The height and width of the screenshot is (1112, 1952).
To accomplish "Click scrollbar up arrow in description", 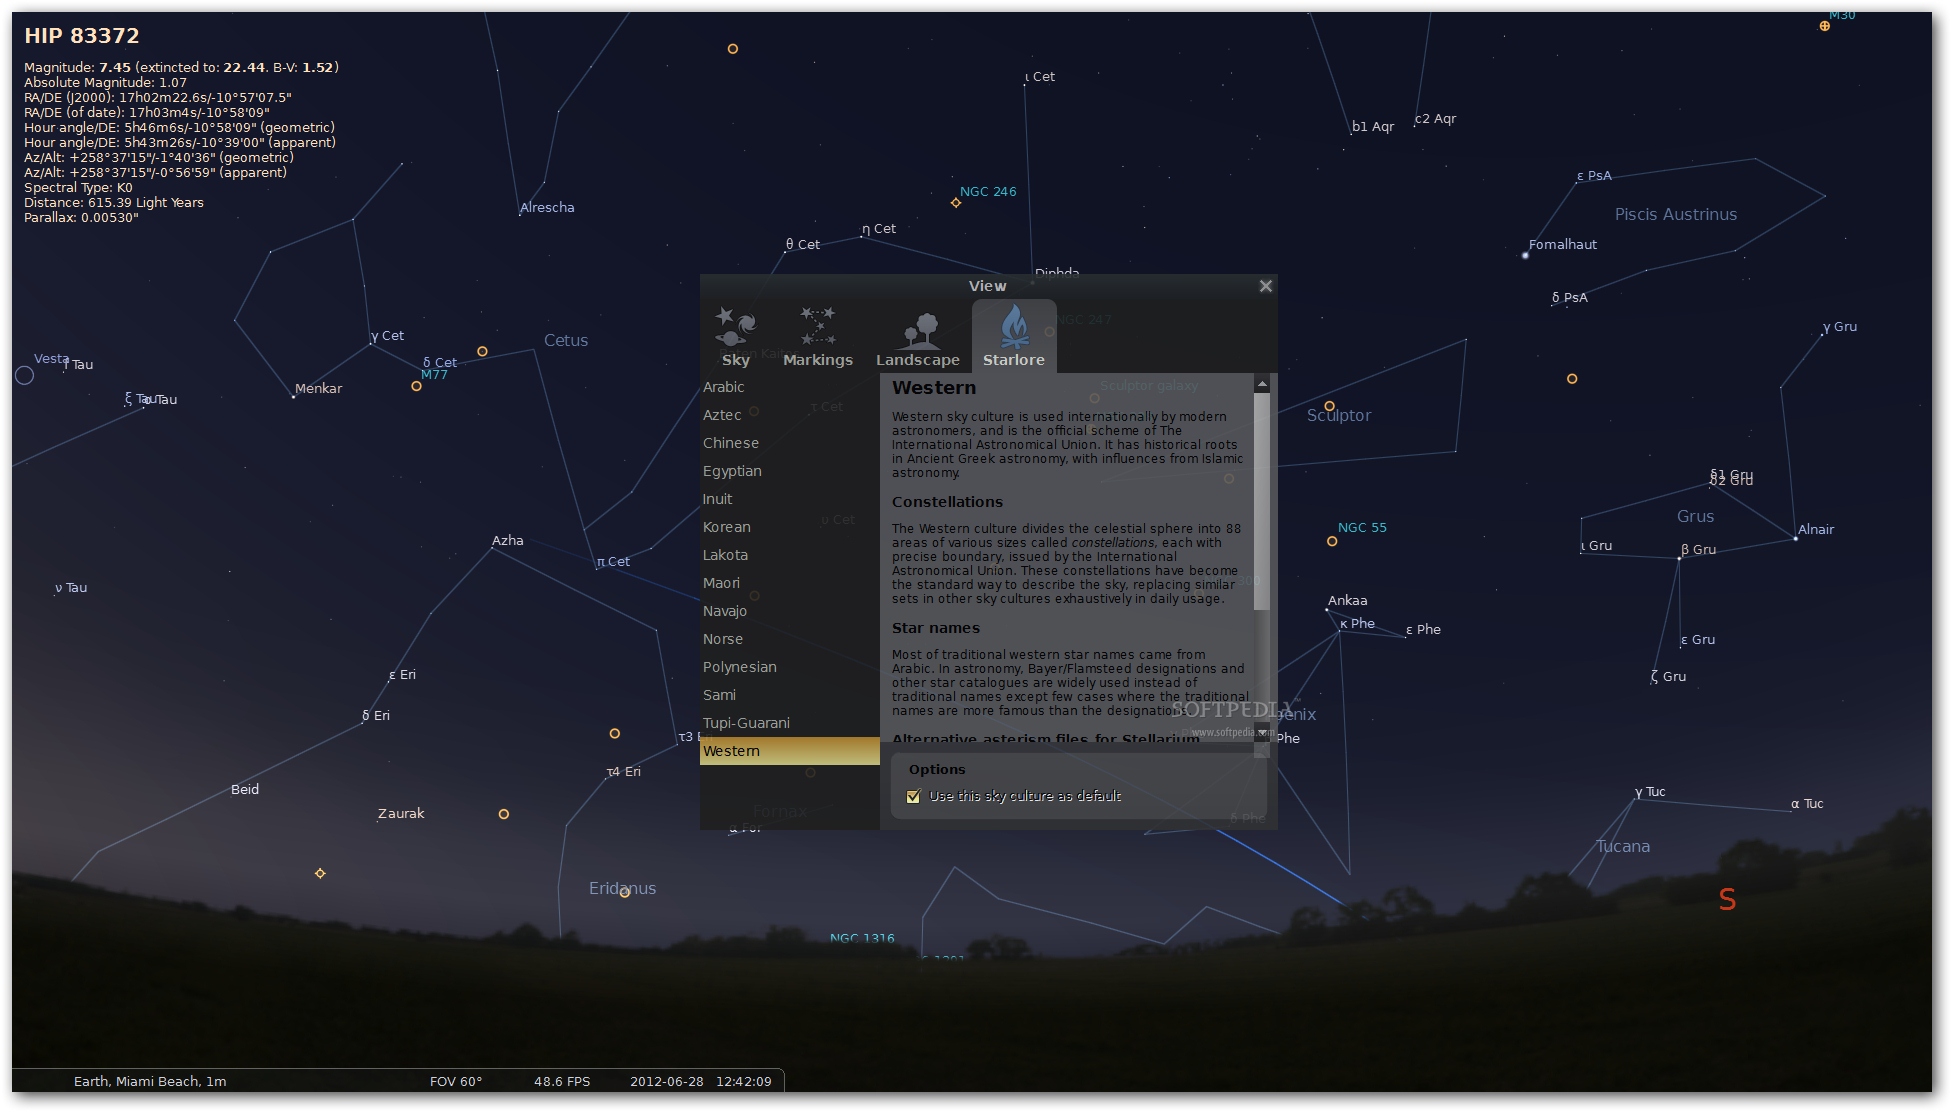I will tap(1262, 384).
